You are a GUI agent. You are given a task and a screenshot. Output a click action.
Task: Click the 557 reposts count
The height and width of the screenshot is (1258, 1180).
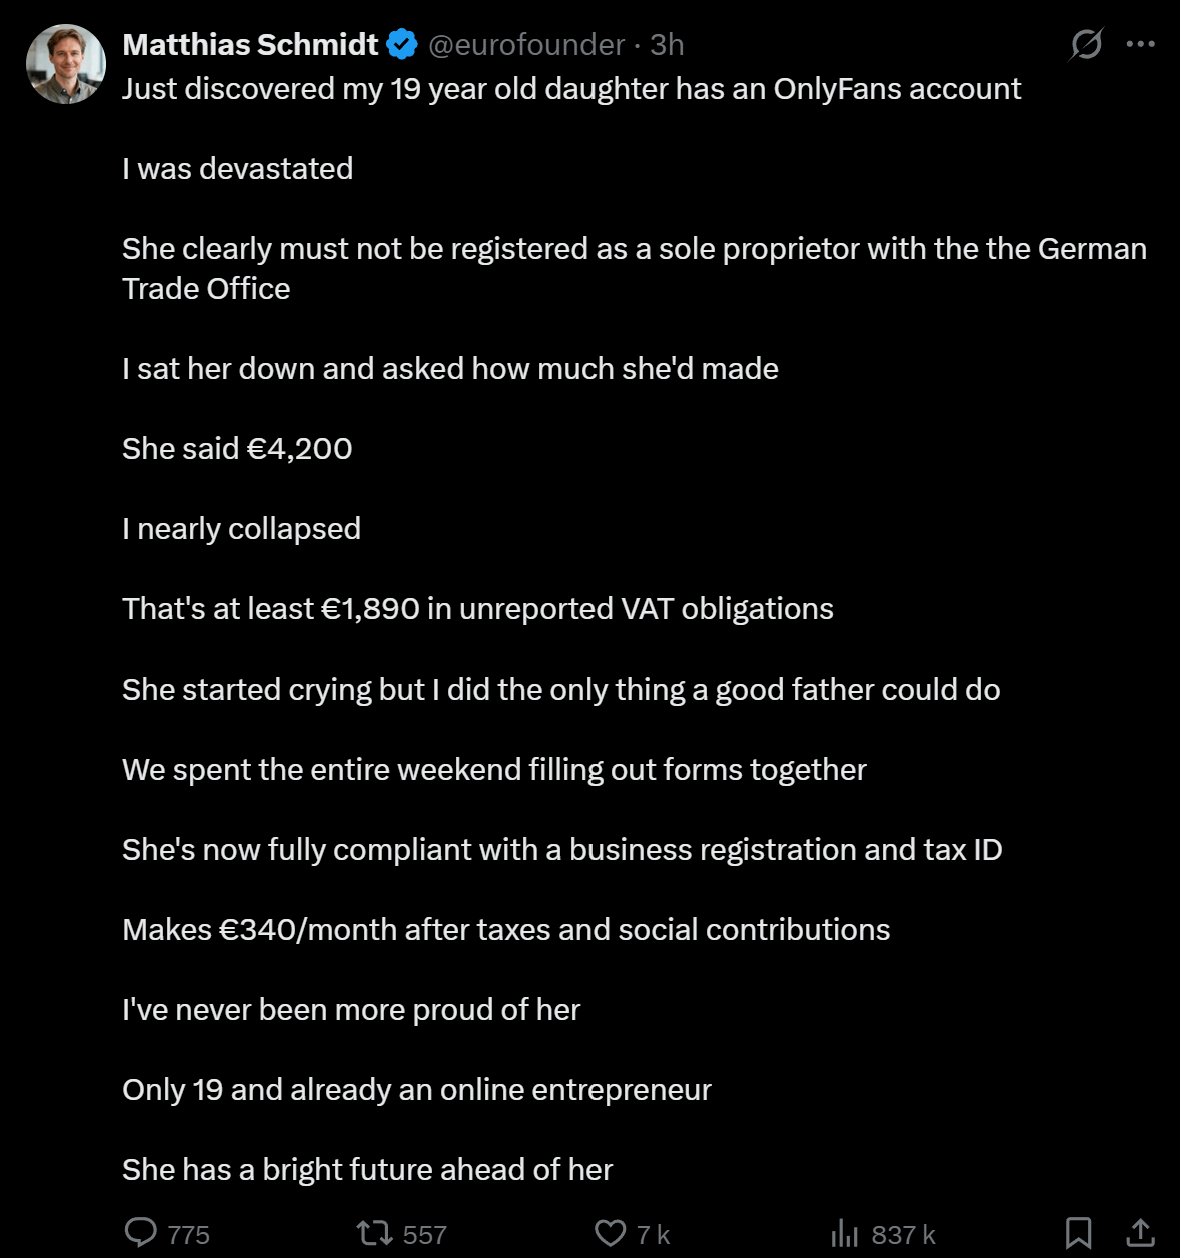click(425, 1235)
